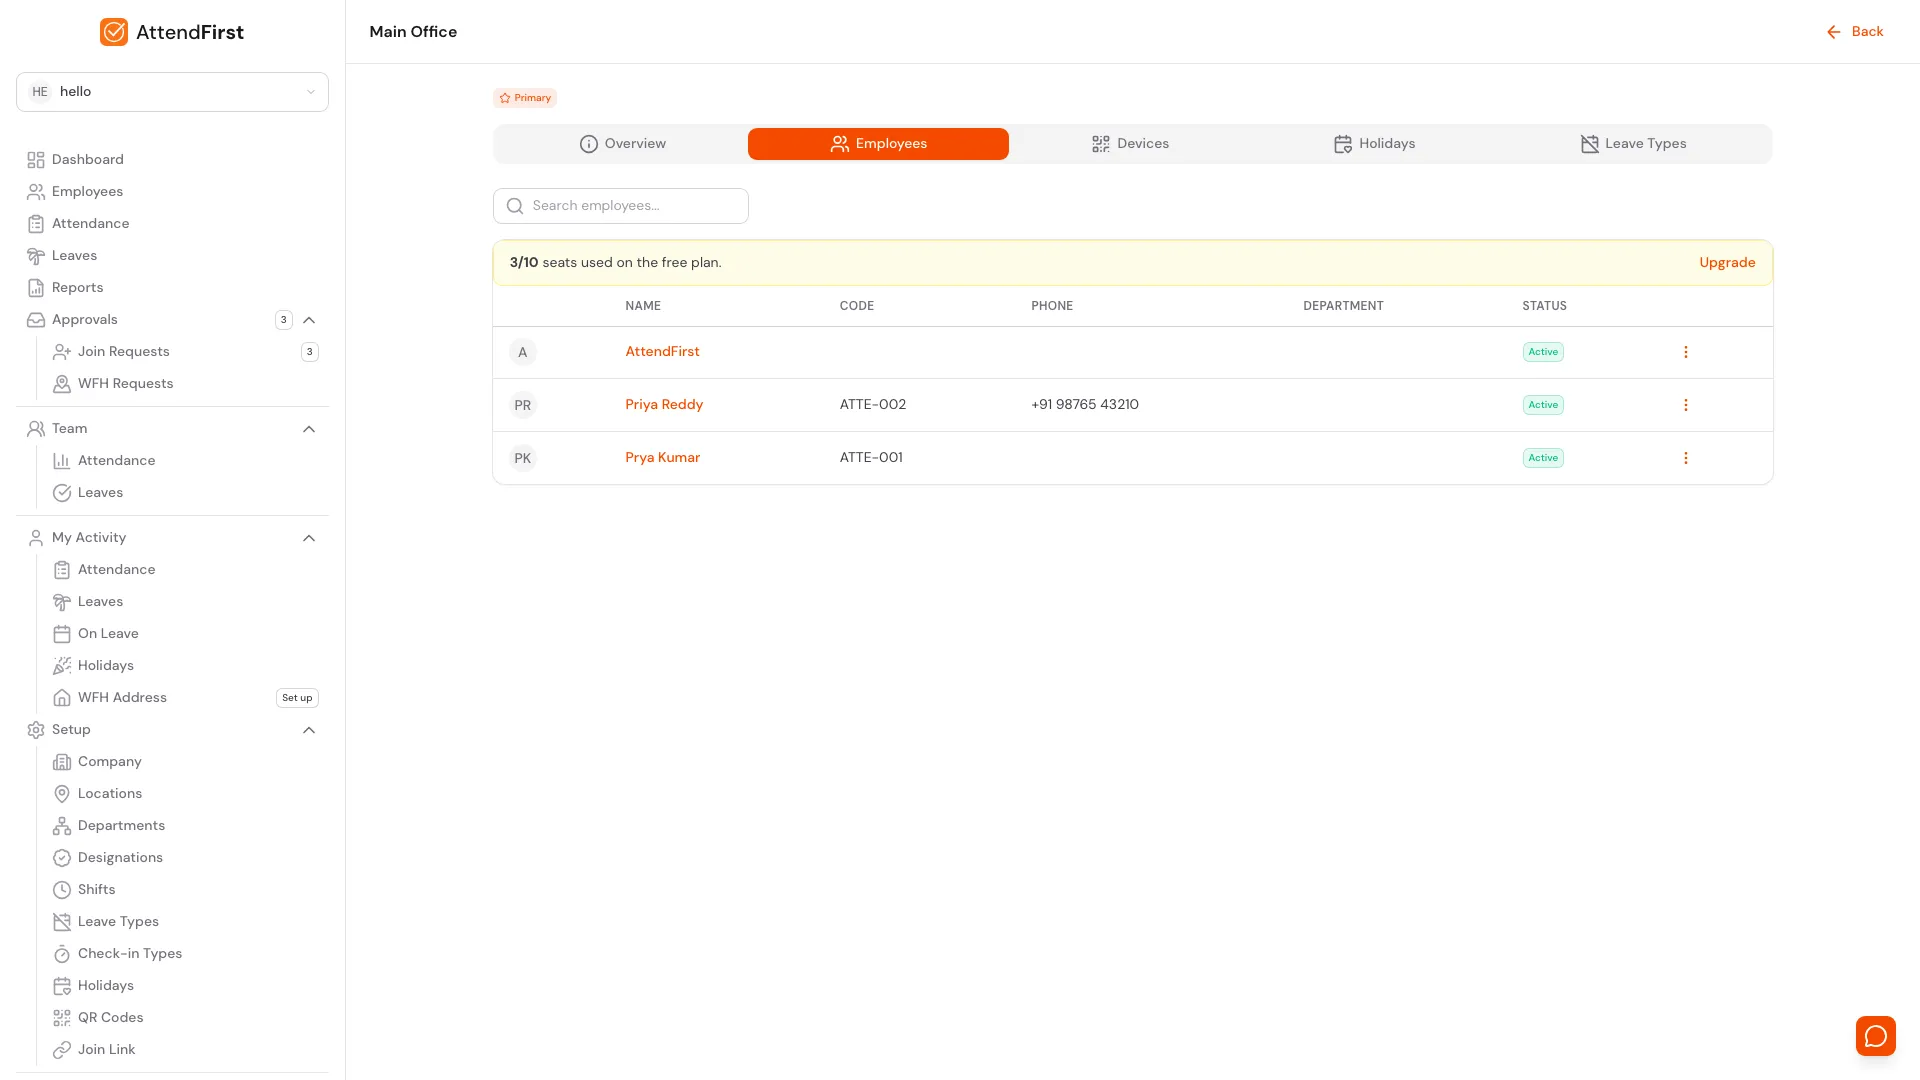Select the Employees tab
Screen dimensions: 1920x1080
[878, 144]
